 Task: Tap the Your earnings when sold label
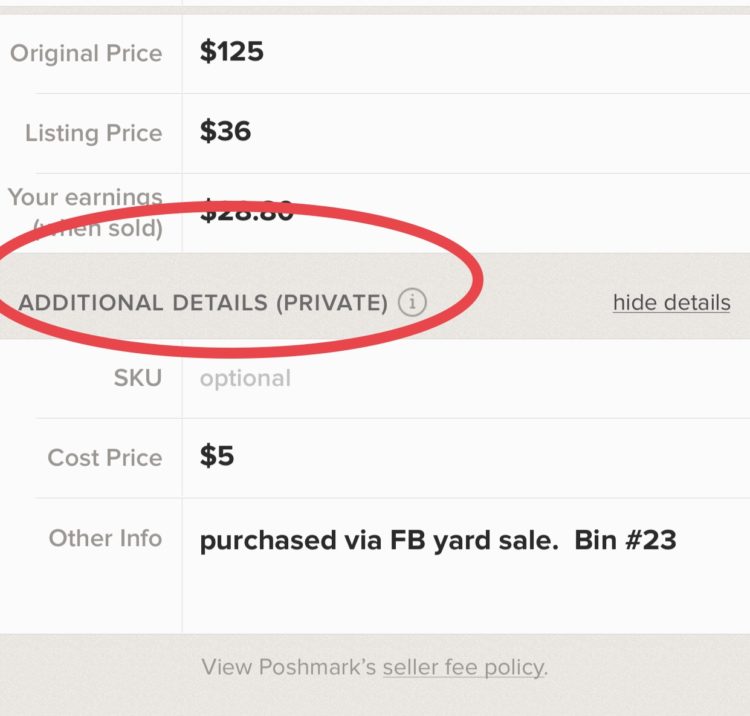click(x=85, y=212)
